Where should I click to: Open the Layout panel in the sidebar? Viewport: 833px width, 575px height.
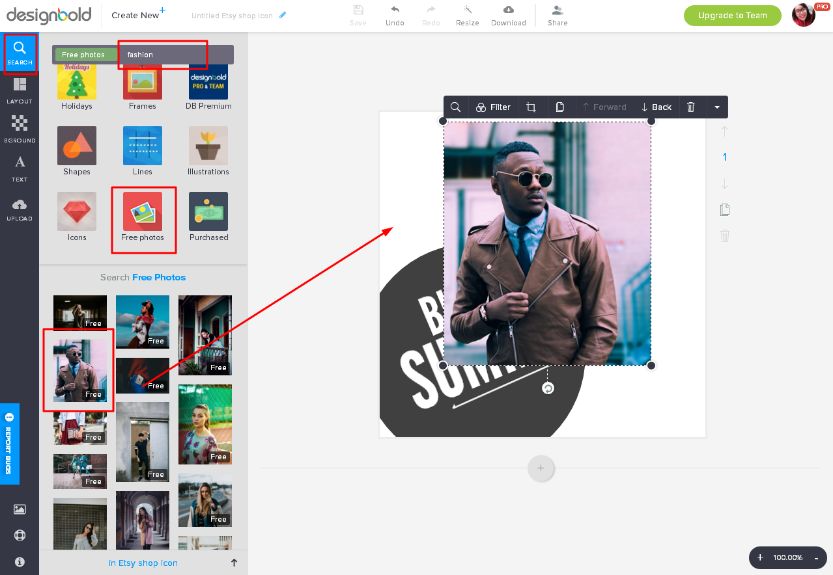click(20, 91)
